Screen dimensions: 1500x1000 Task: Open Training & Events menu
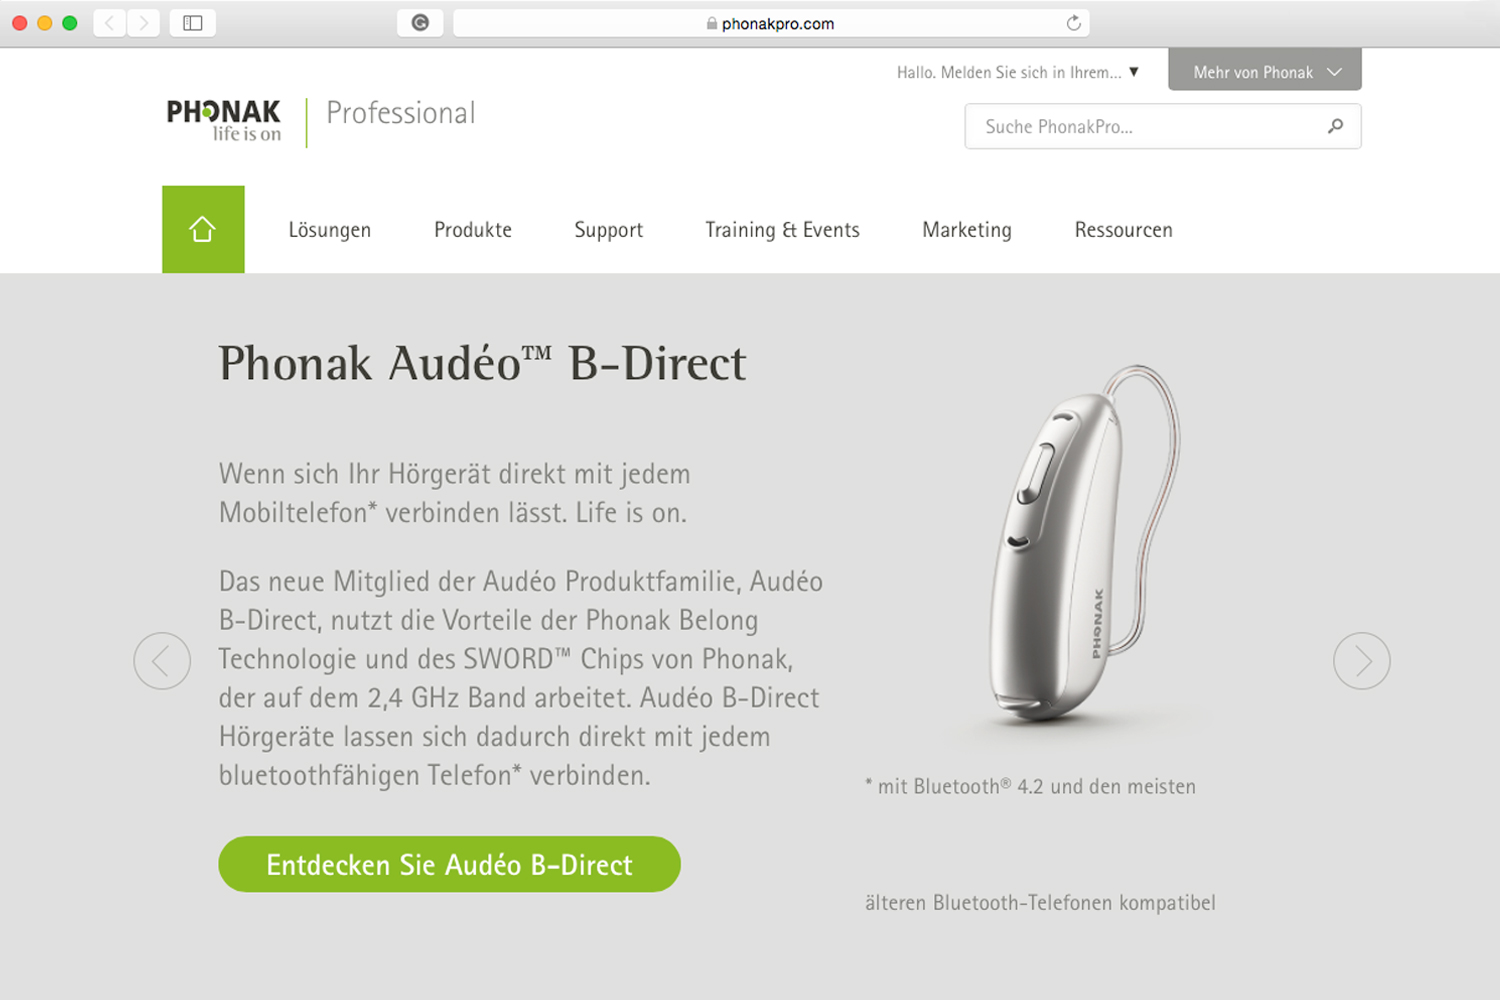pyautogui.click(x=782, y=230)
